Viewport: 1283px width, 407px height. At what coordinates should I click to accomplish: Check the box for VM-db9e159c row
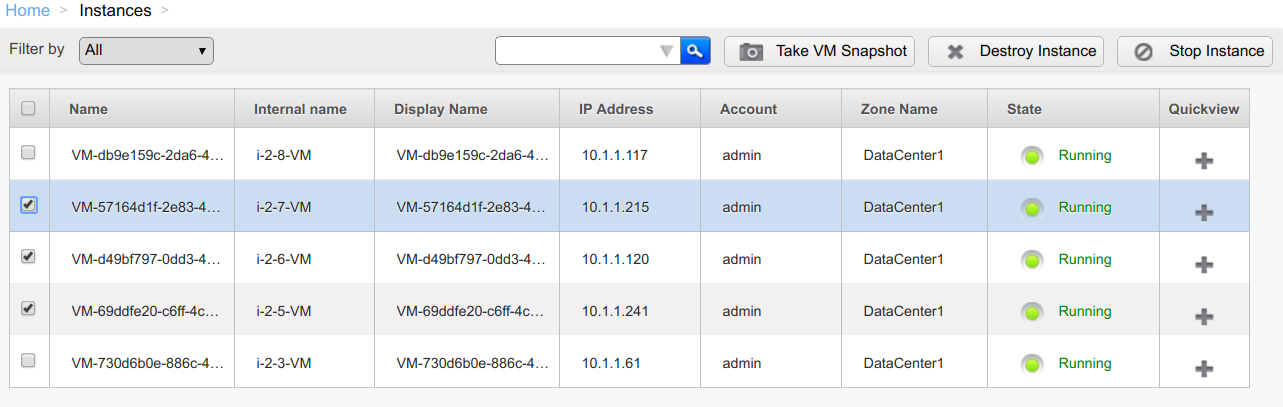[x=28, y=152]
